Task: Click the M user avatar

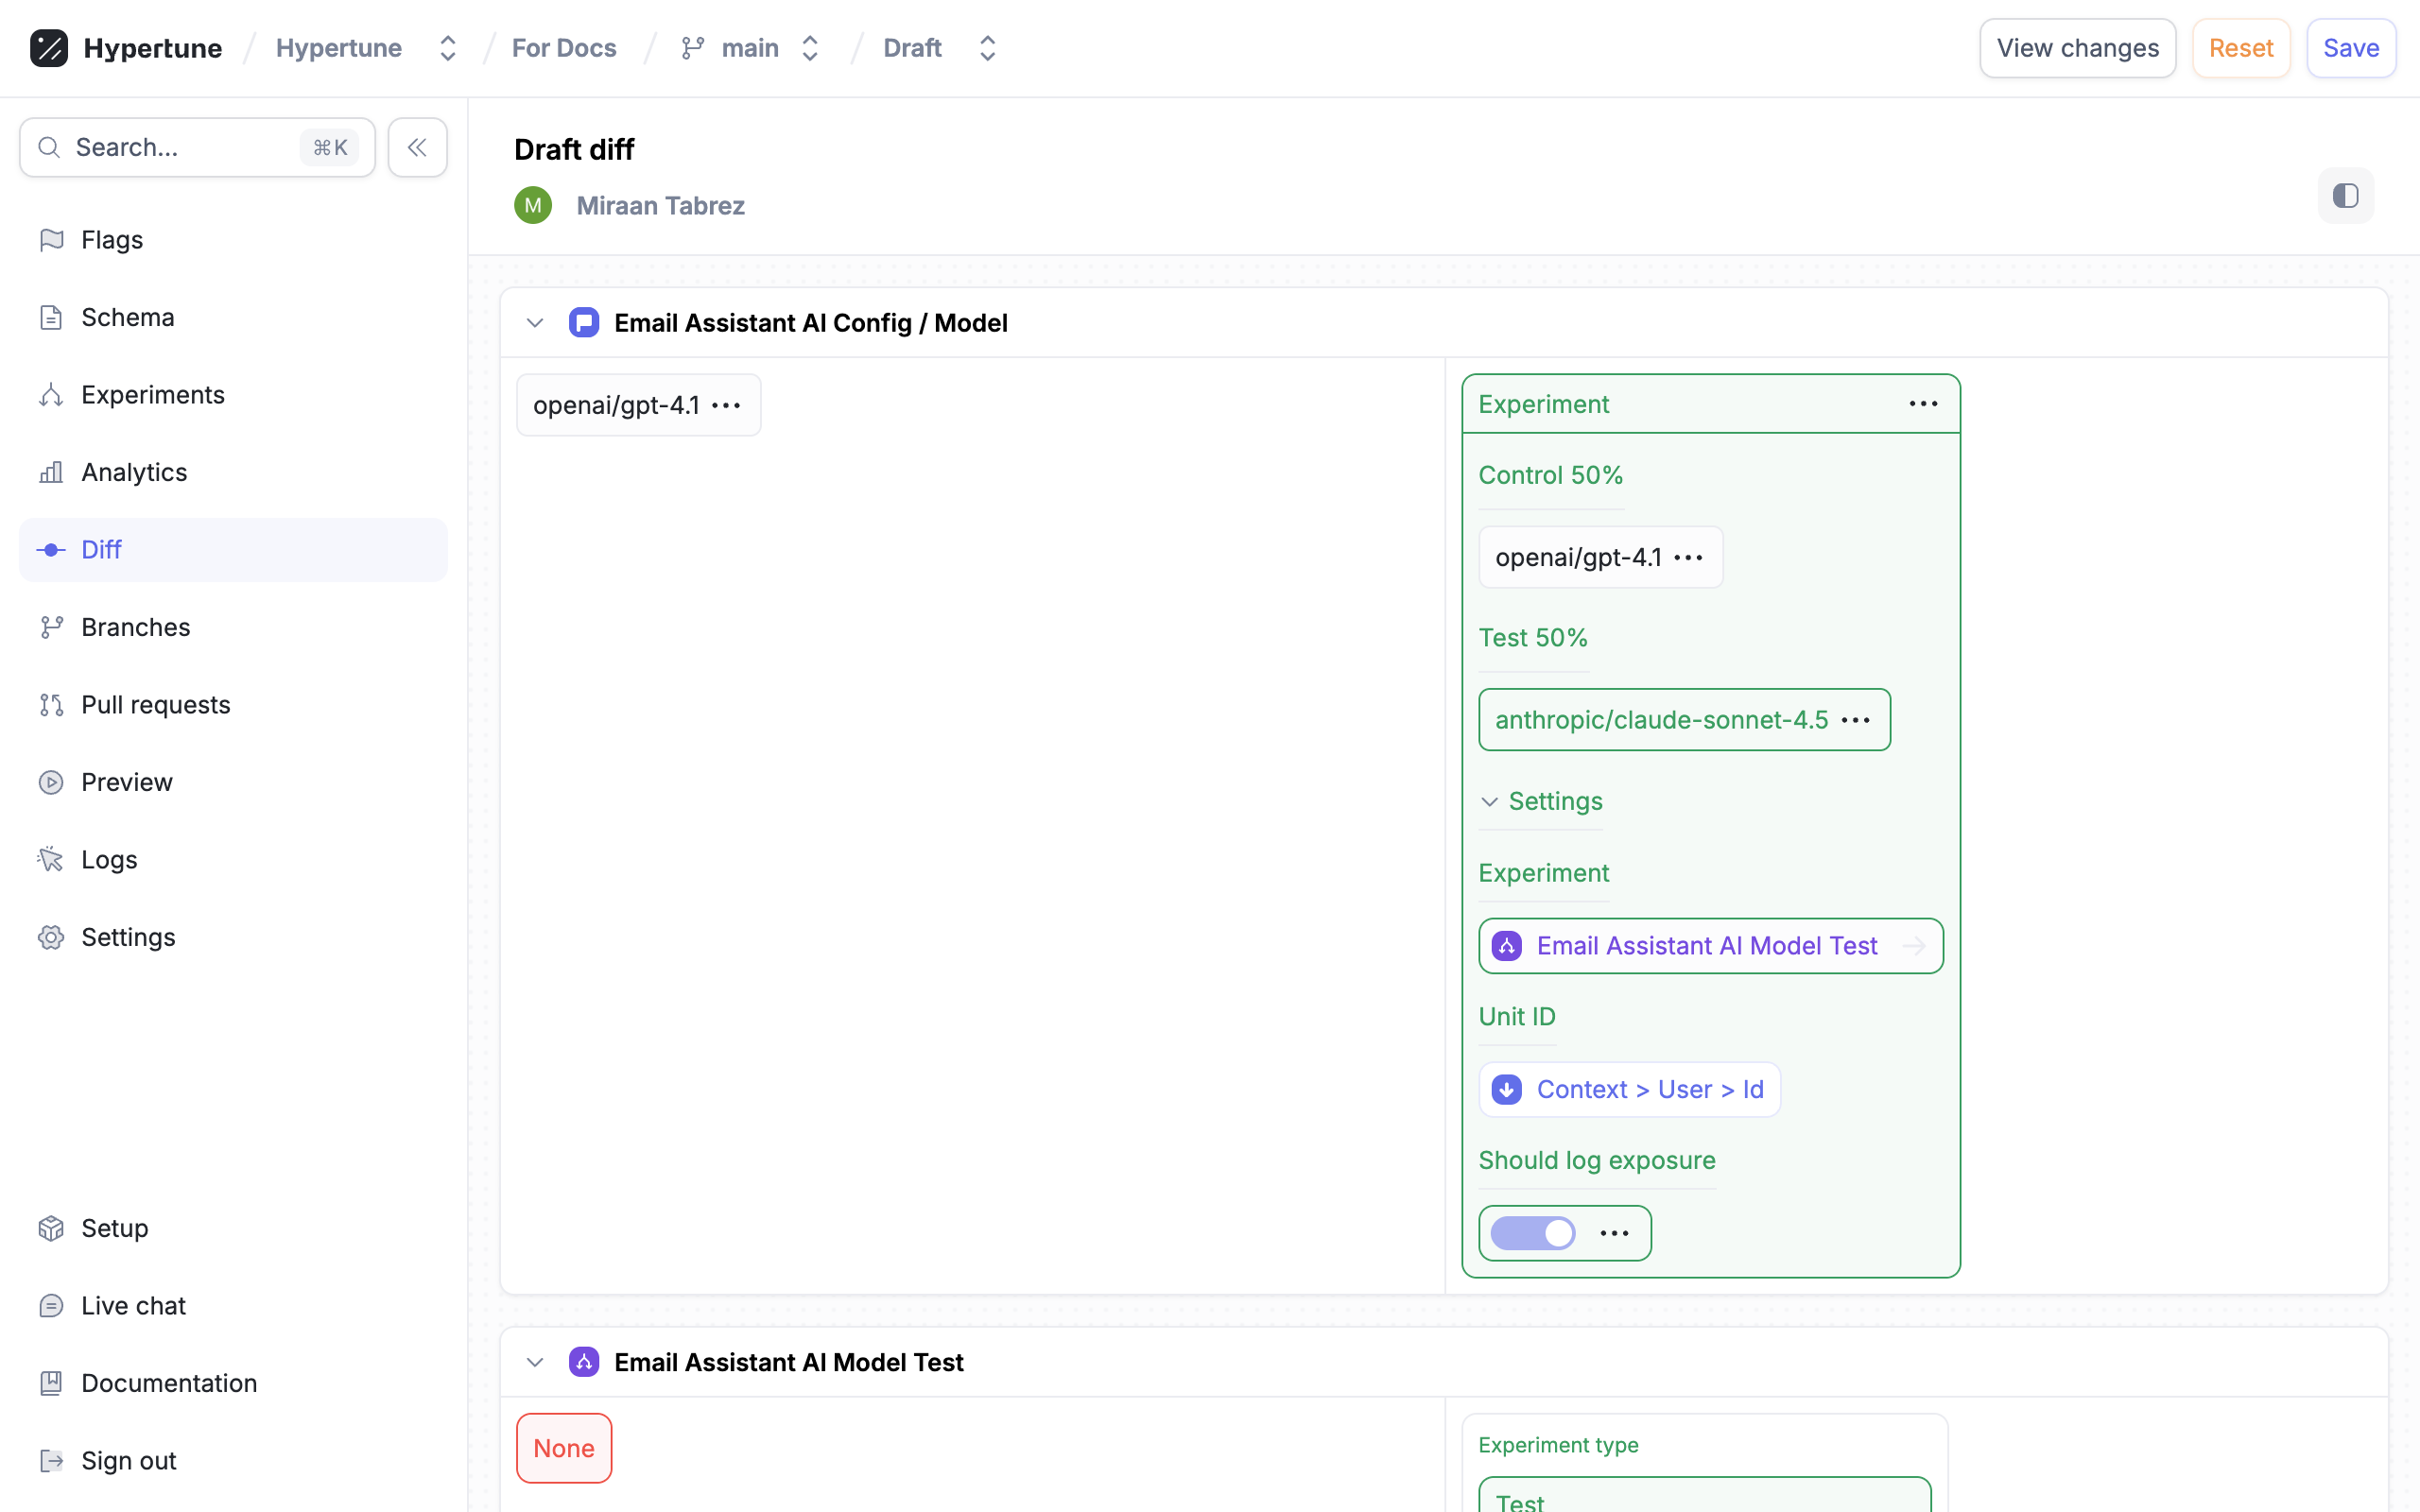Action: pos(533,206)
